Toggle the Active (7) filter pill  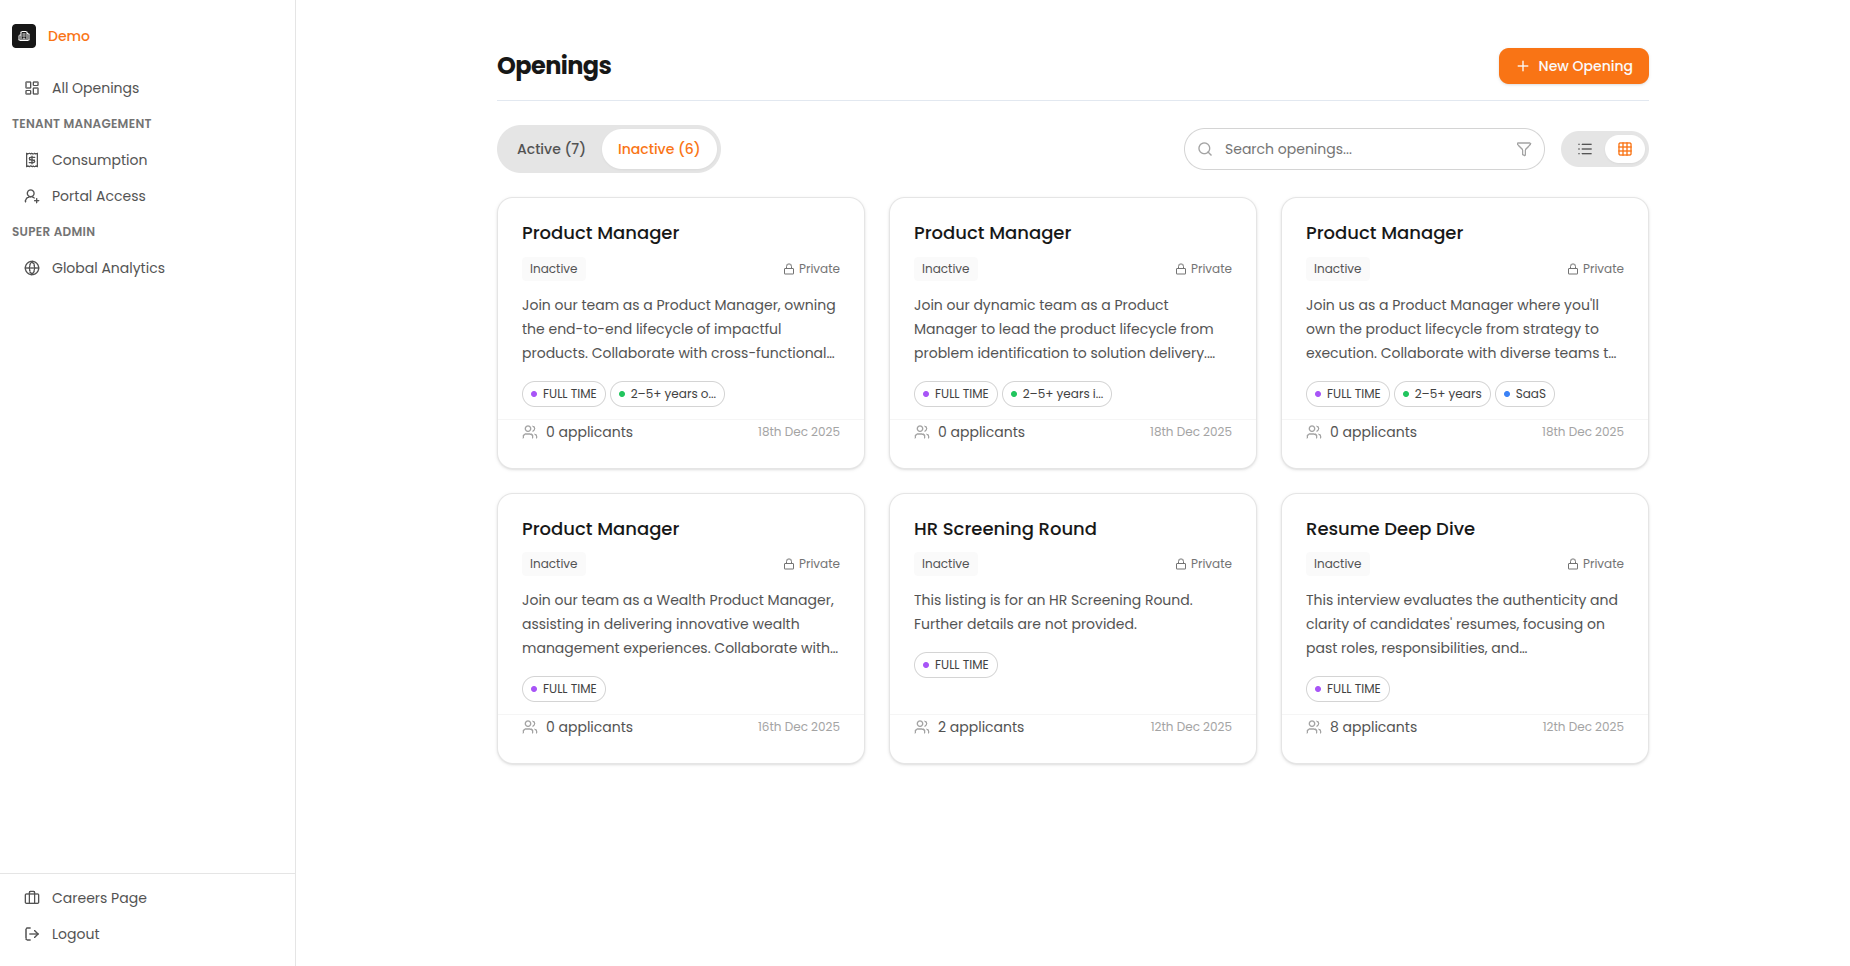click(x=551, y=148)
